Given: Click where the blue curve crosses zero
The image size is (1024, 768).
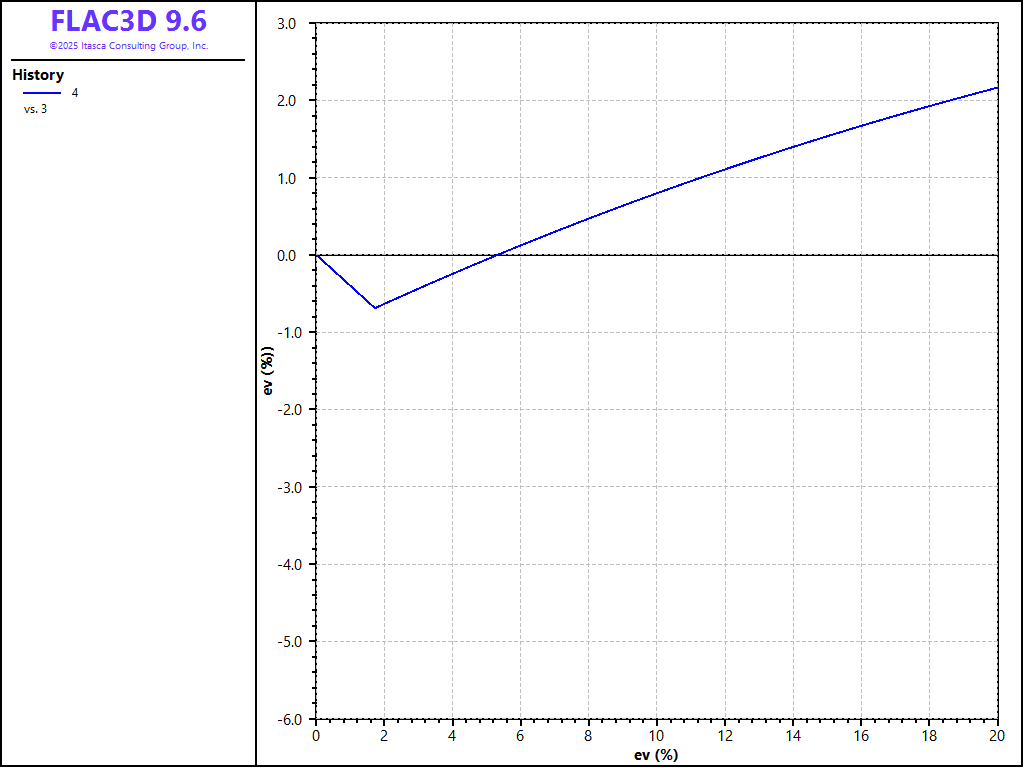Looking at the screenshot, I should click(x=498, y=255).
